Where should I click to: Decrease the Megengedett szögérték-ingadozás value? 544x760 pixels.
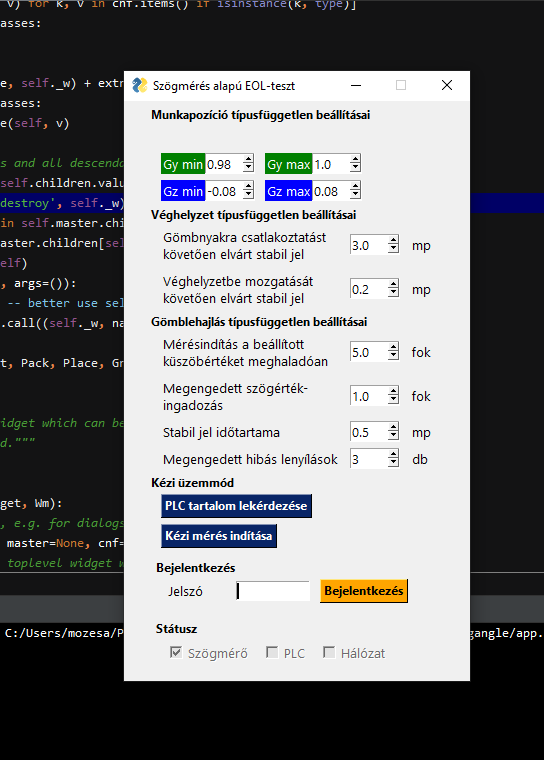click(x=393, y=400)
